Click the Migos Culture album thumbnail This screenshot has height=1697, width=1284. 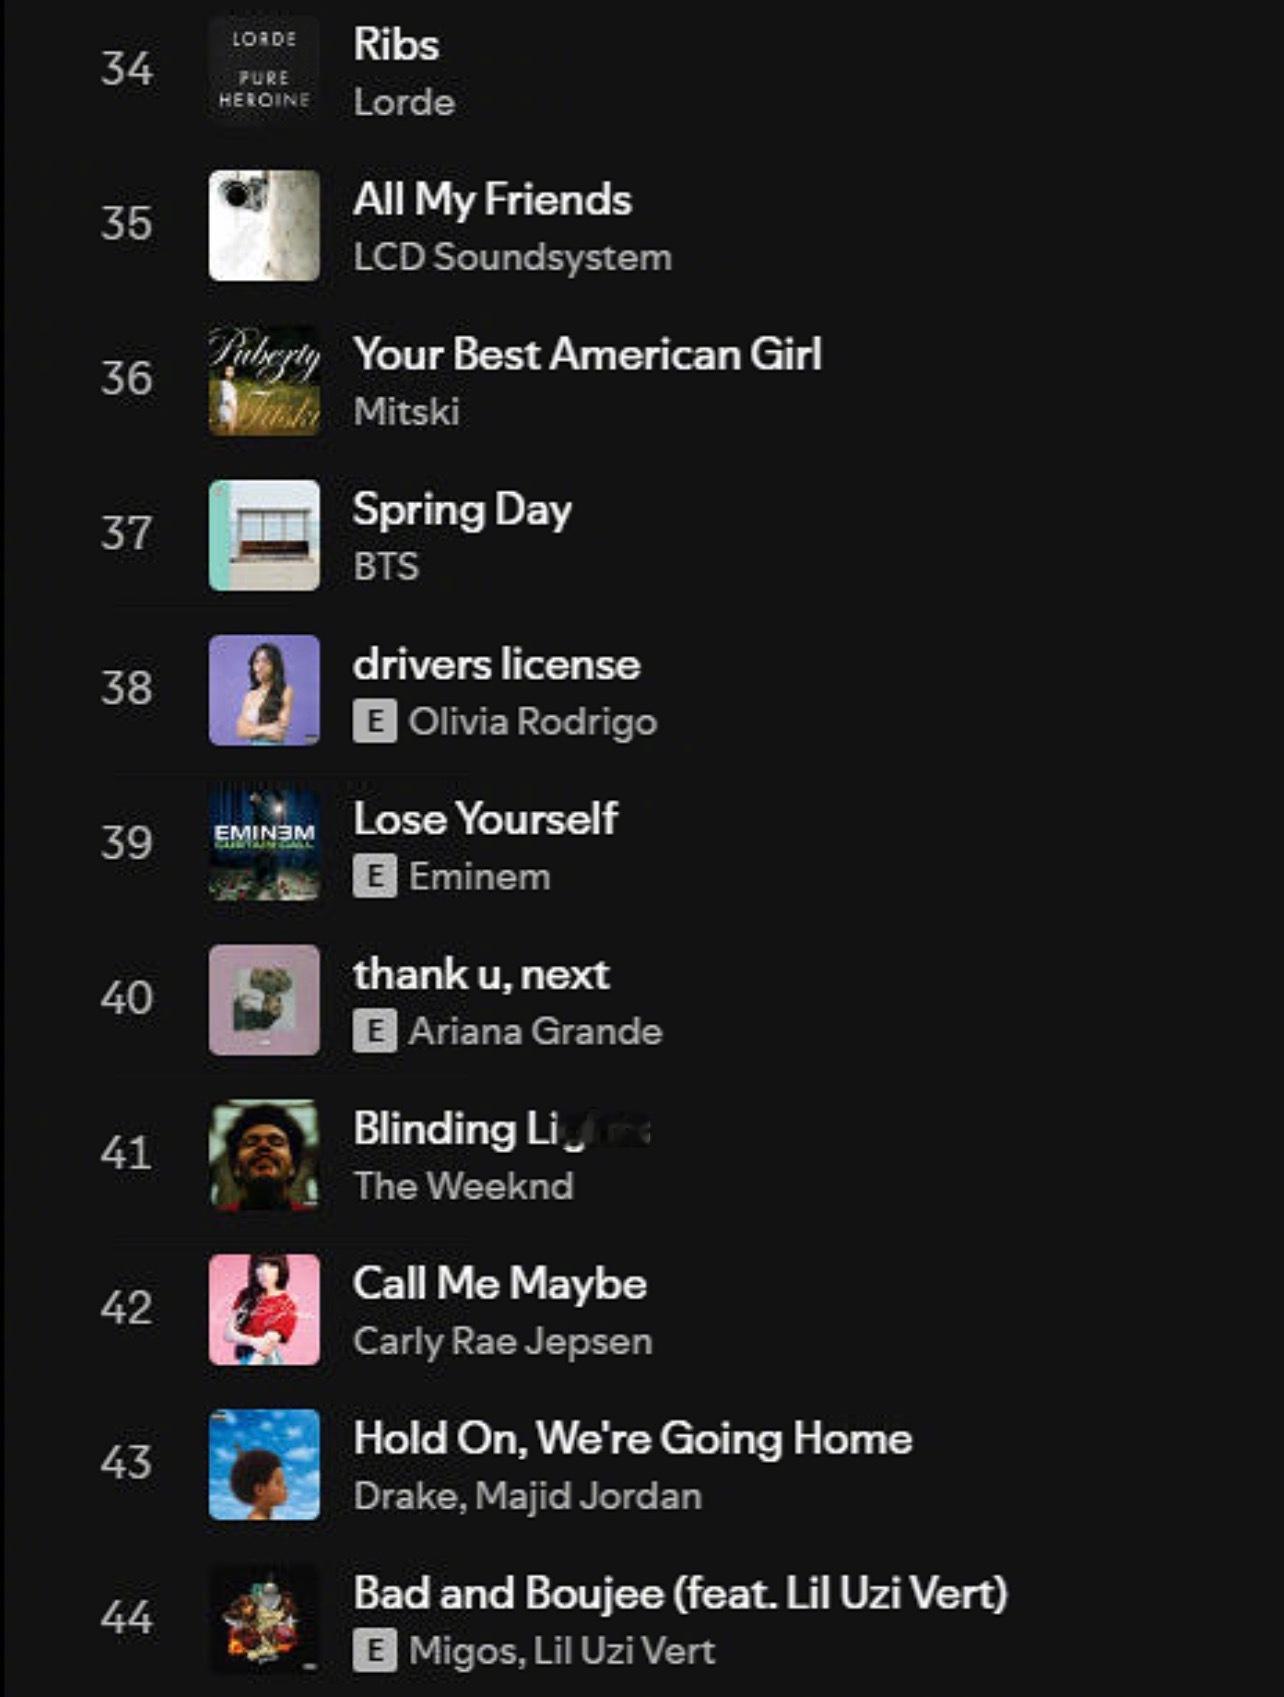(264, 1620)
